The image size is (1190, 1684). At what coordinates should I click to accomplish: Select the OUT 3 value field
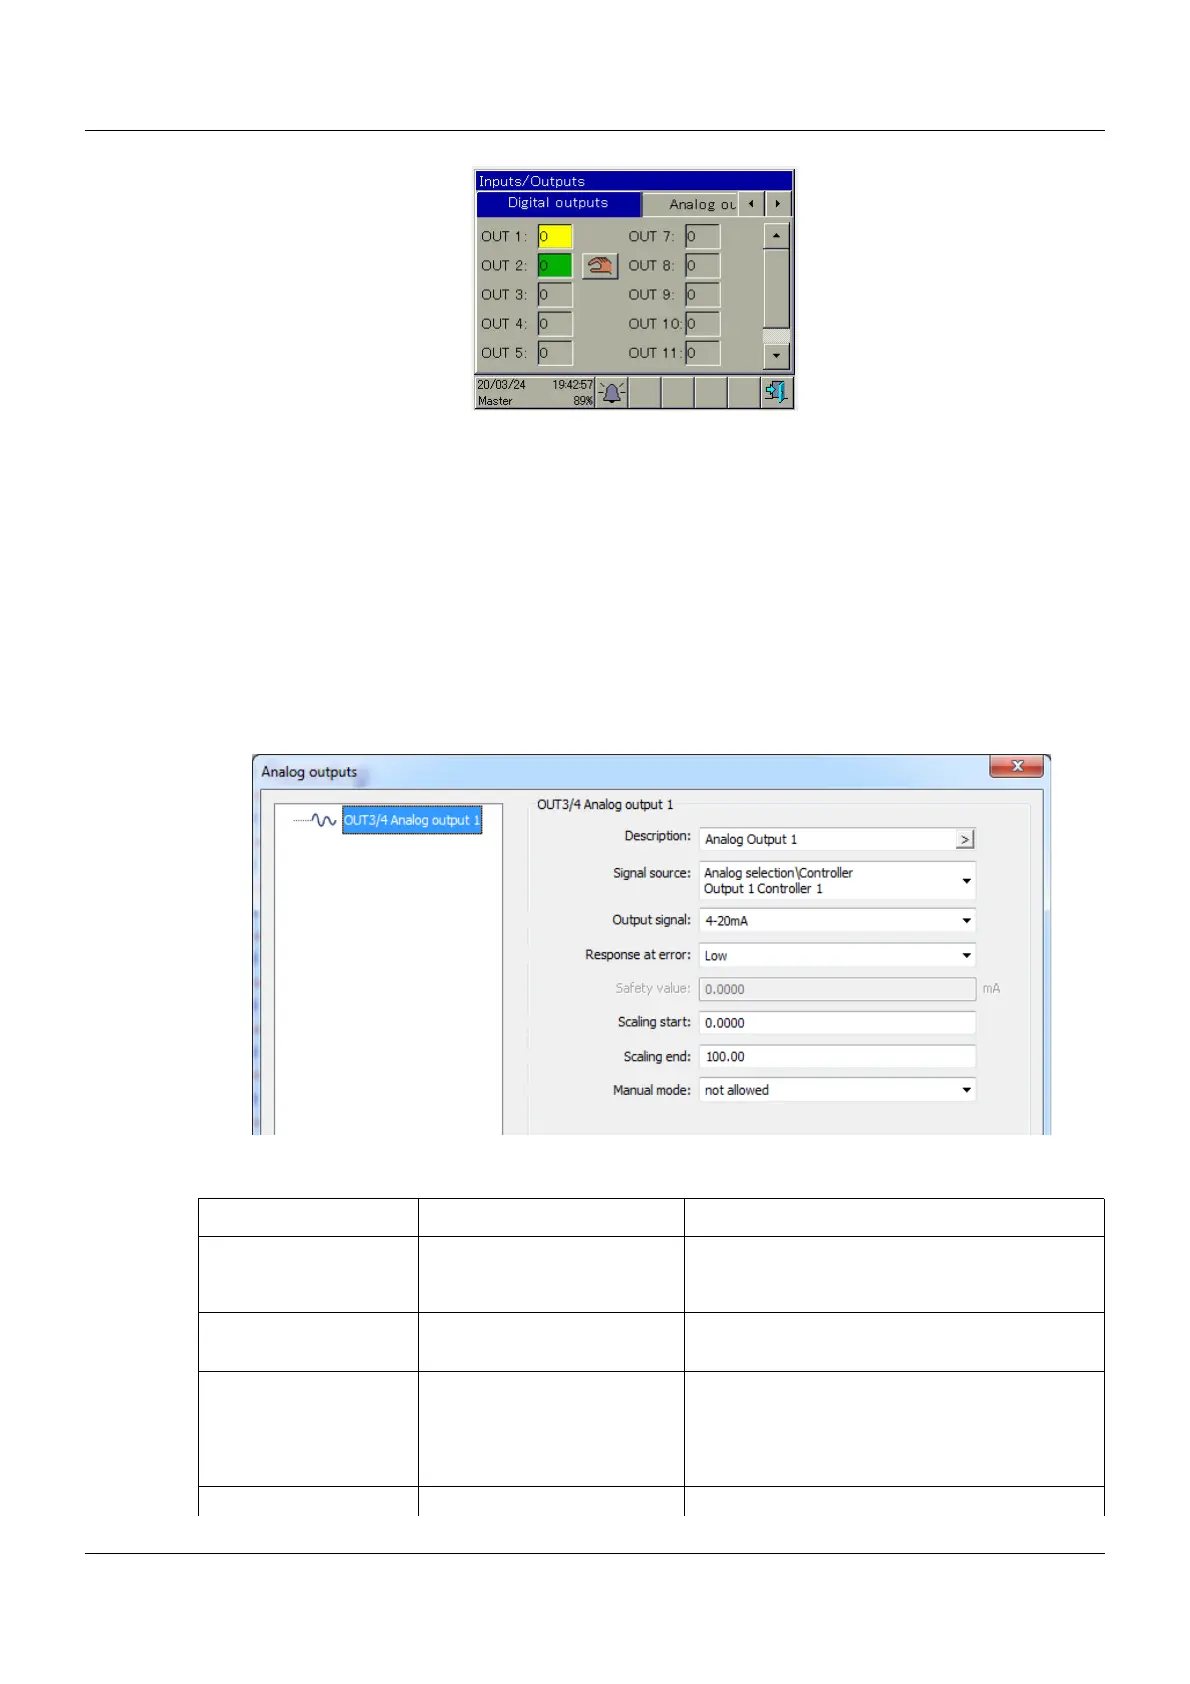click(555, 295)
